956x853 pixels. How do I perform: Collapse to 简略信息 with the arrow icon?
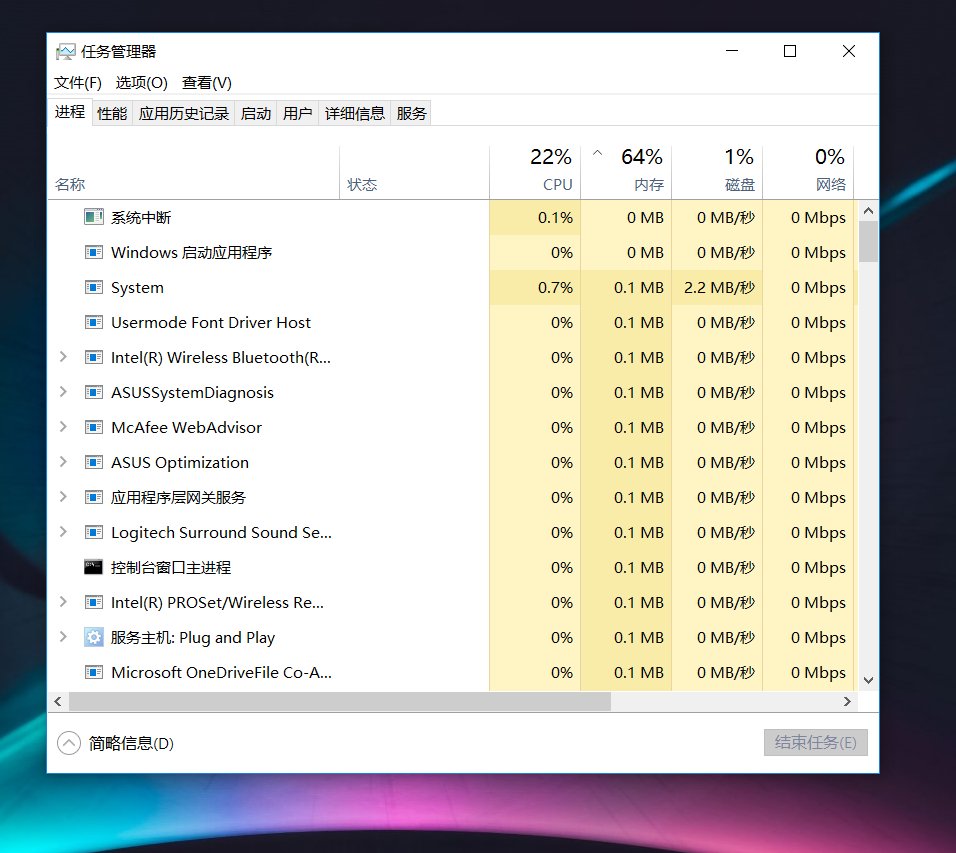click(x=69, y=743)
